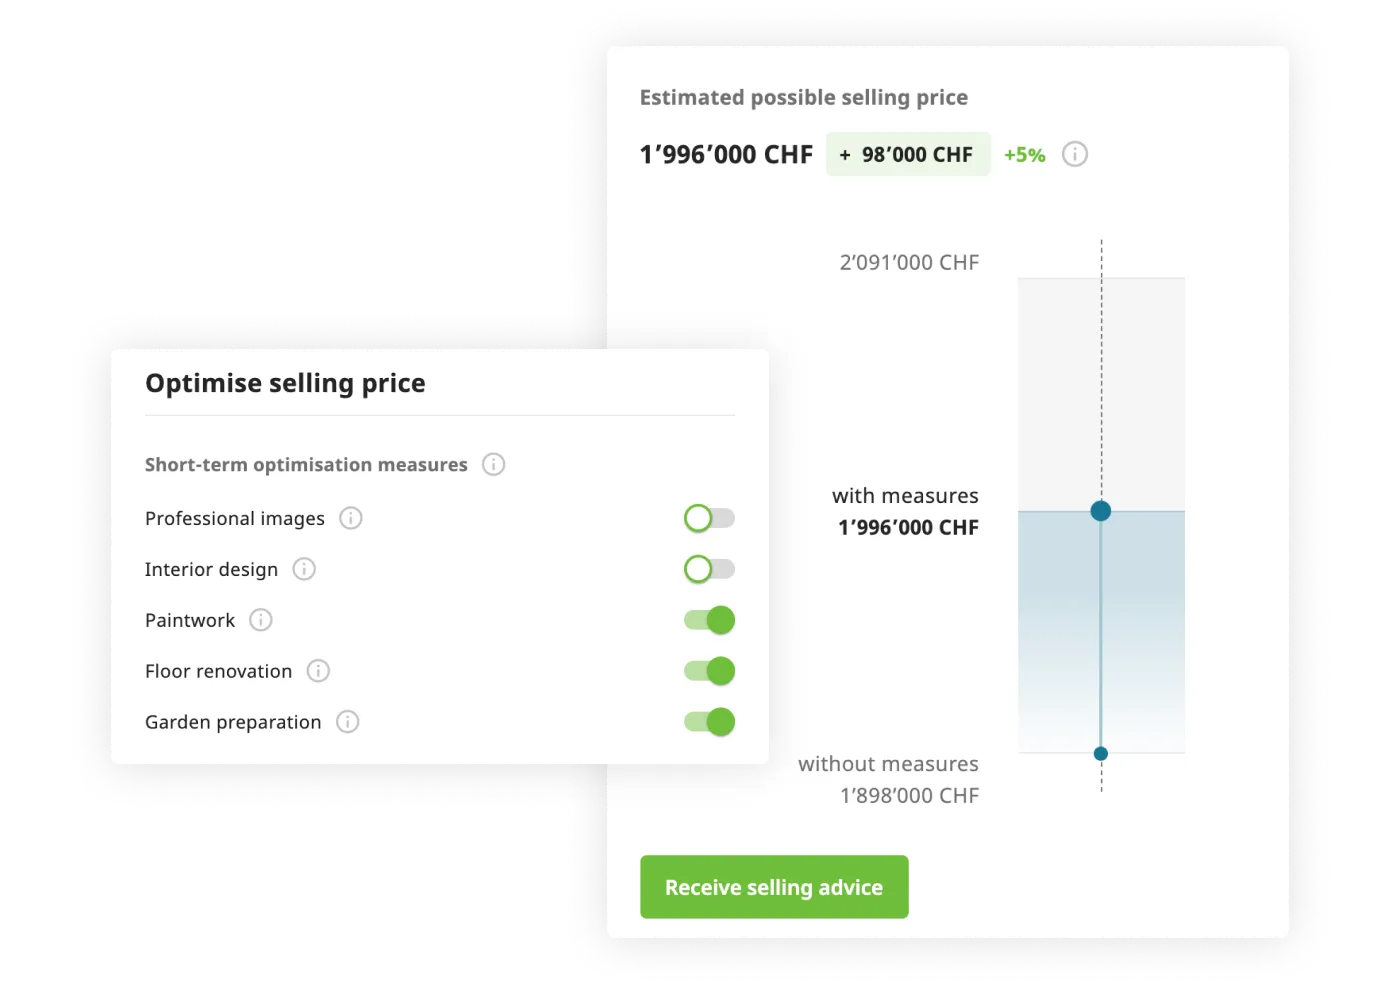This screenshot has height=988, width=1400.
Task: Click the 2'091'000 CHF upper price label
Action: coord(909,262)
